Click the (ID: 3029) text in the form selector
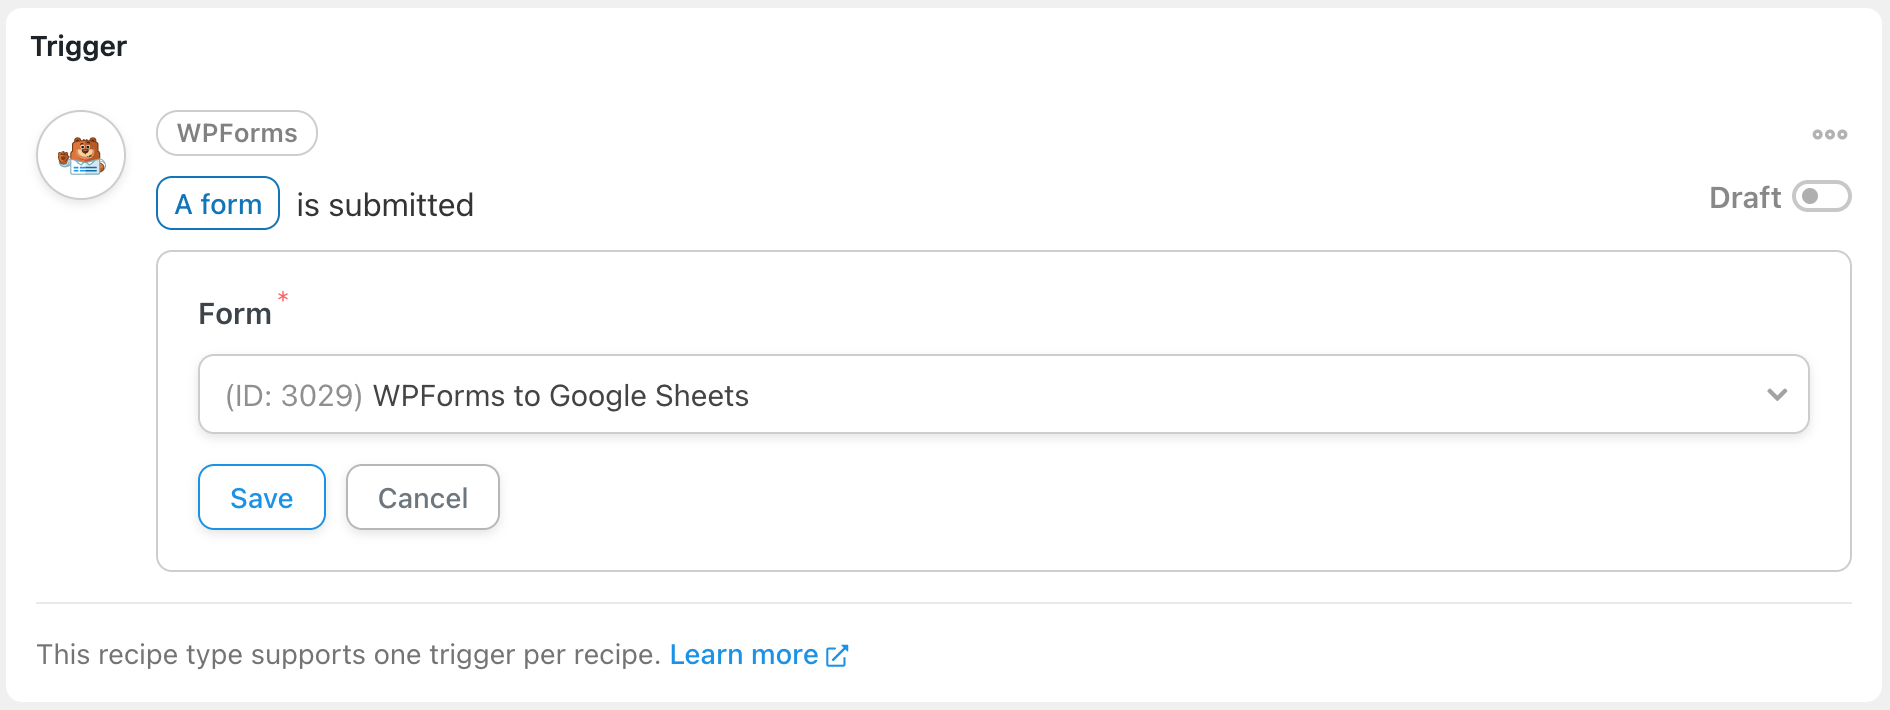Image resolution: width=1890 pixels, height=710 pixels. (x=294, y=396)
